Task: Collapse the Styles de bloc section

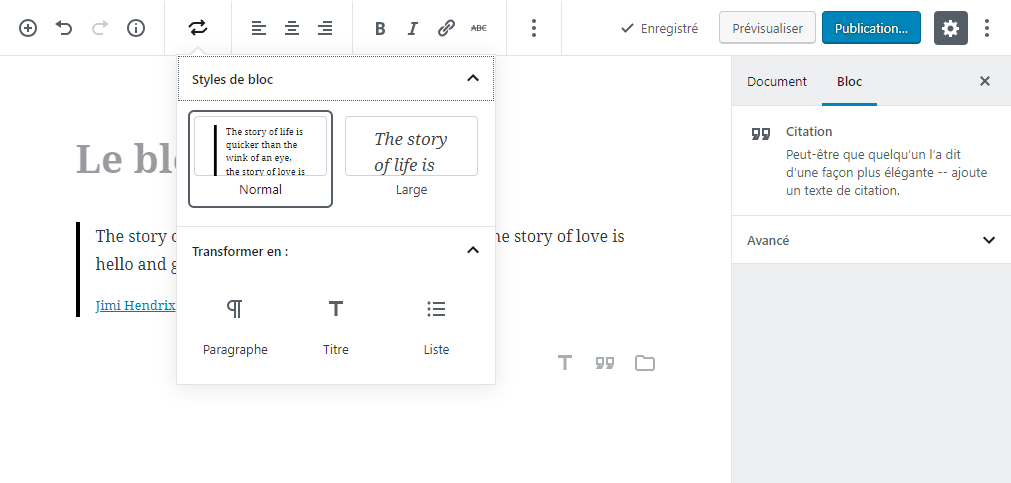Action: pos(473,79)
